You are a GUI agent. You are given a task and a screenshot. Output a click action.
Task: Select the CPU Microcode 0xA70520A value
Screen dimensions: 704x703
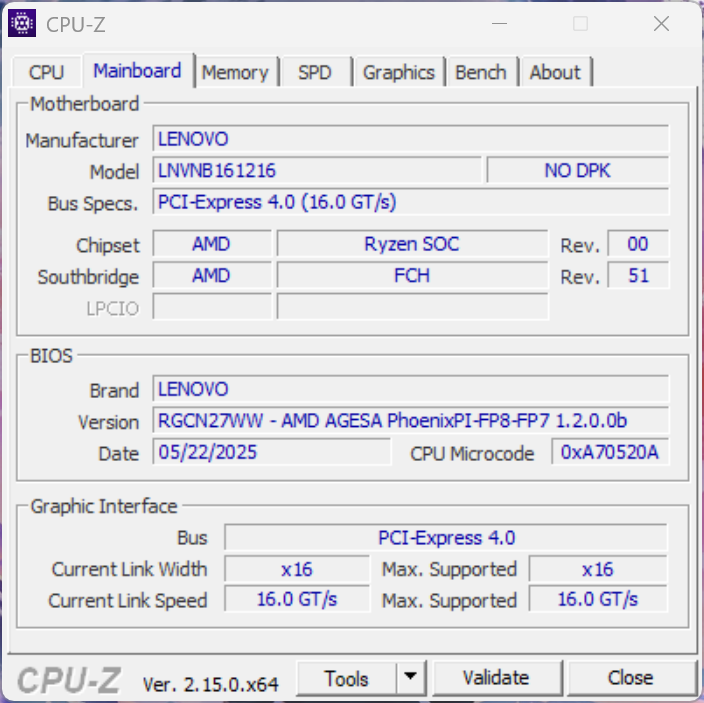[x=610, y=452]
